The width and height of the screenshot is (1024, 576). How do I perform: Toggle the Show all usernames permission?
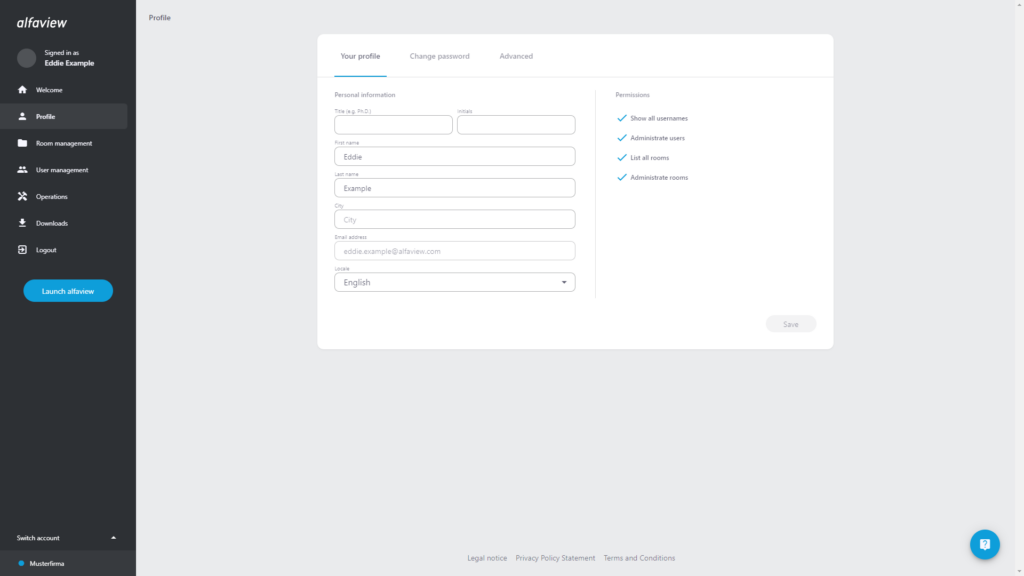point(622,117)
